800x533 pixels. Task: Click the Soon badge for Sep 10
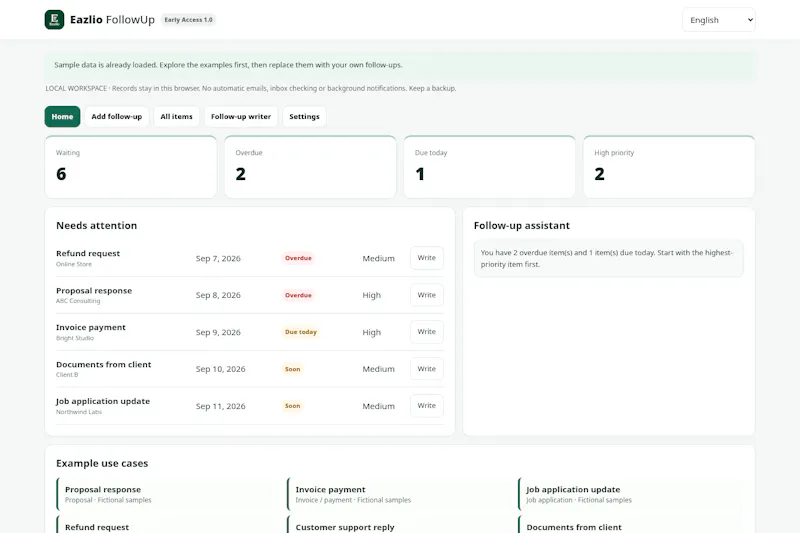coord(292,369)
